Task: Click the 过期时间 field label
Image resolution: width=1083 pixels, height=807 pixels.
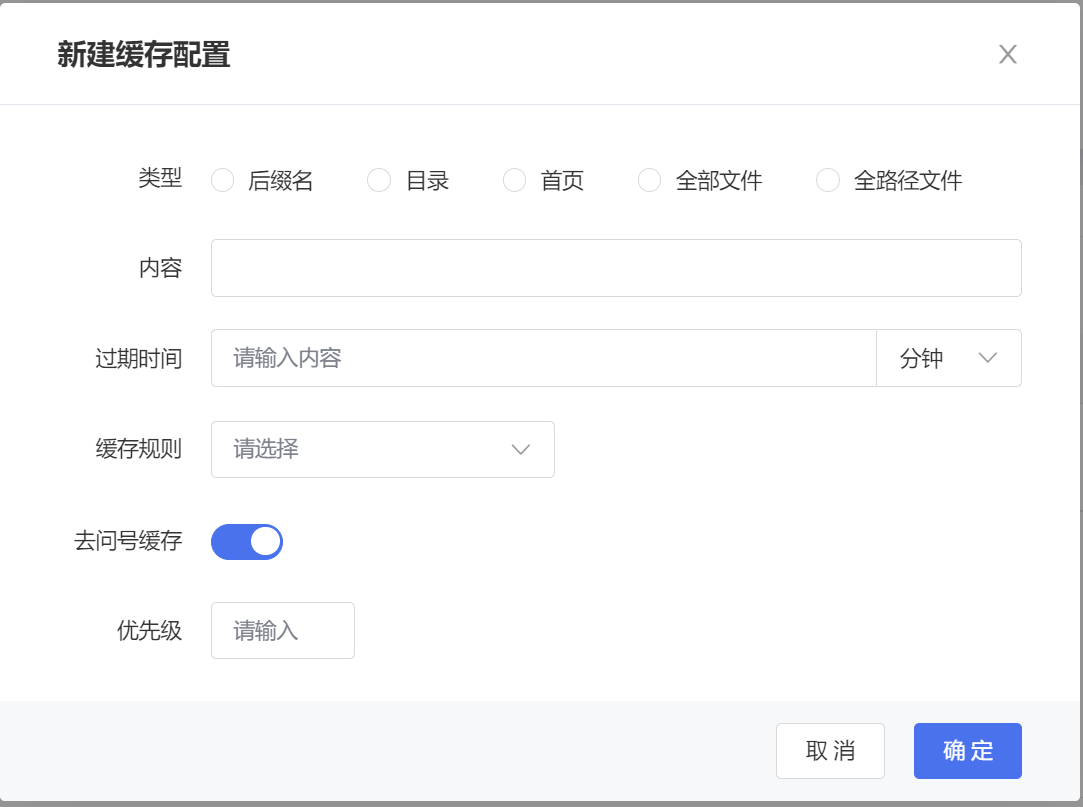Action: 138,358
